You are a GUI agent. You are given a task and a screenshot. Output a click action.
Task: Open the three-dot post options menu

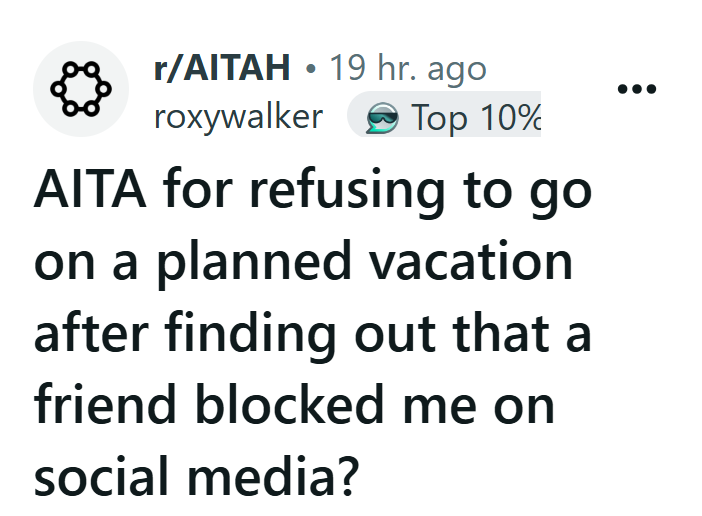pos(636,88)
